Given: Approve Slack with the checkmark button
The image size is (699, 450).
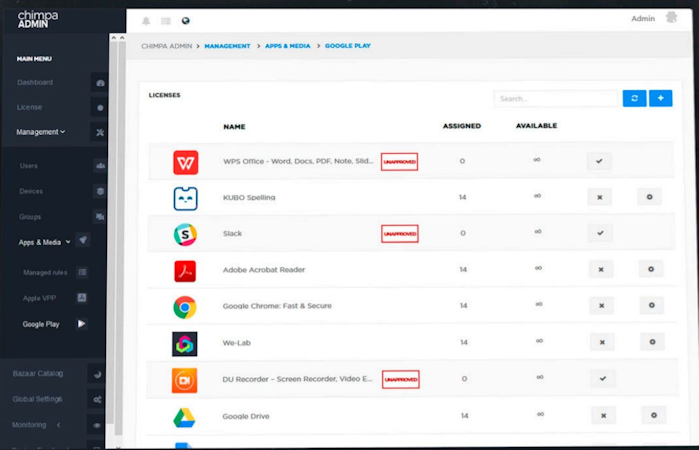Looking at the screenshot, I should click(600, 233).
